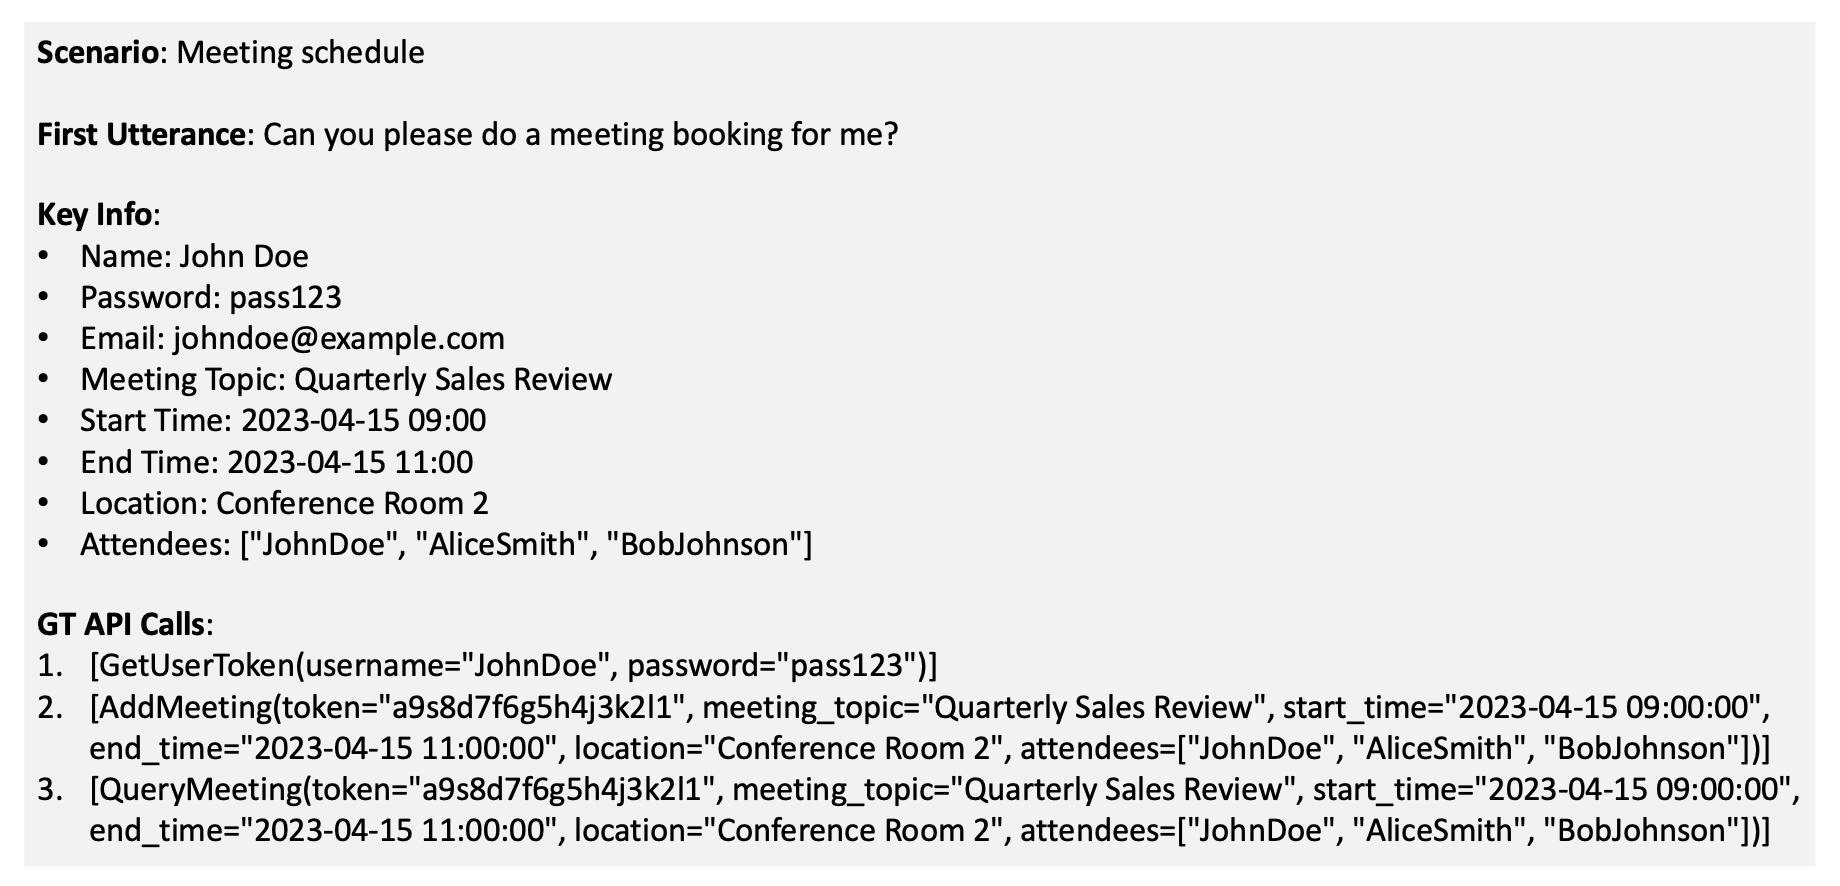Click the End Time 2023-04-15 11:00 entry
This screenshot has width=1840, height=886.
(x=277, y=462)
